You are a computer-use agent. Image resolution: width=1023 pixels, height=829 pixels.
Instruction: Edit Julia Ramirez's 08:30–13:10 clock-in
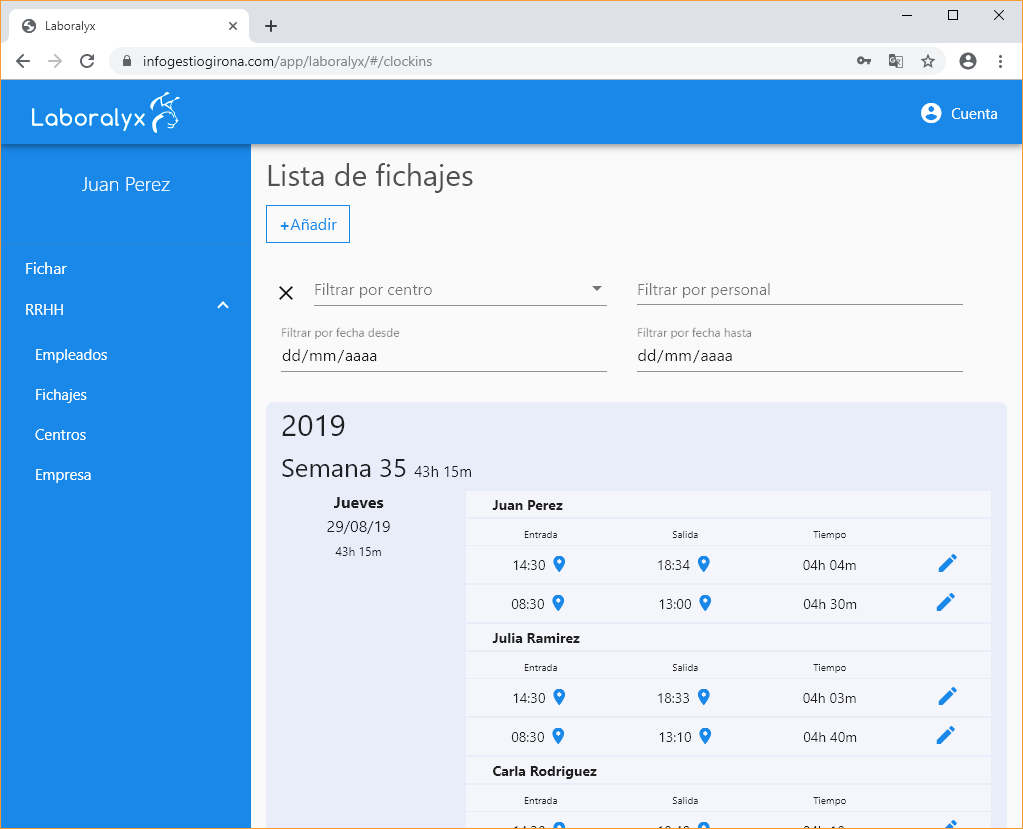pos(946,735)
